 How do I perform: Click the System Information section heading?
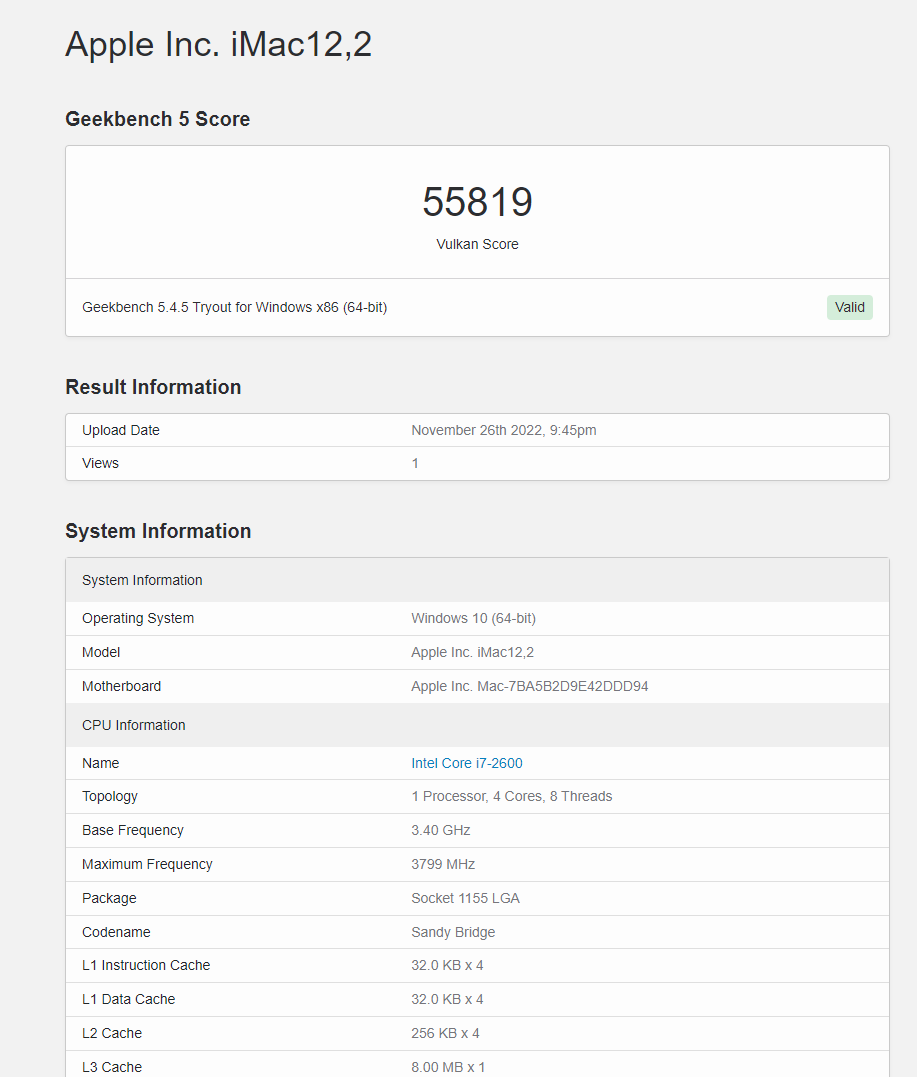click(x=158, y=531)
